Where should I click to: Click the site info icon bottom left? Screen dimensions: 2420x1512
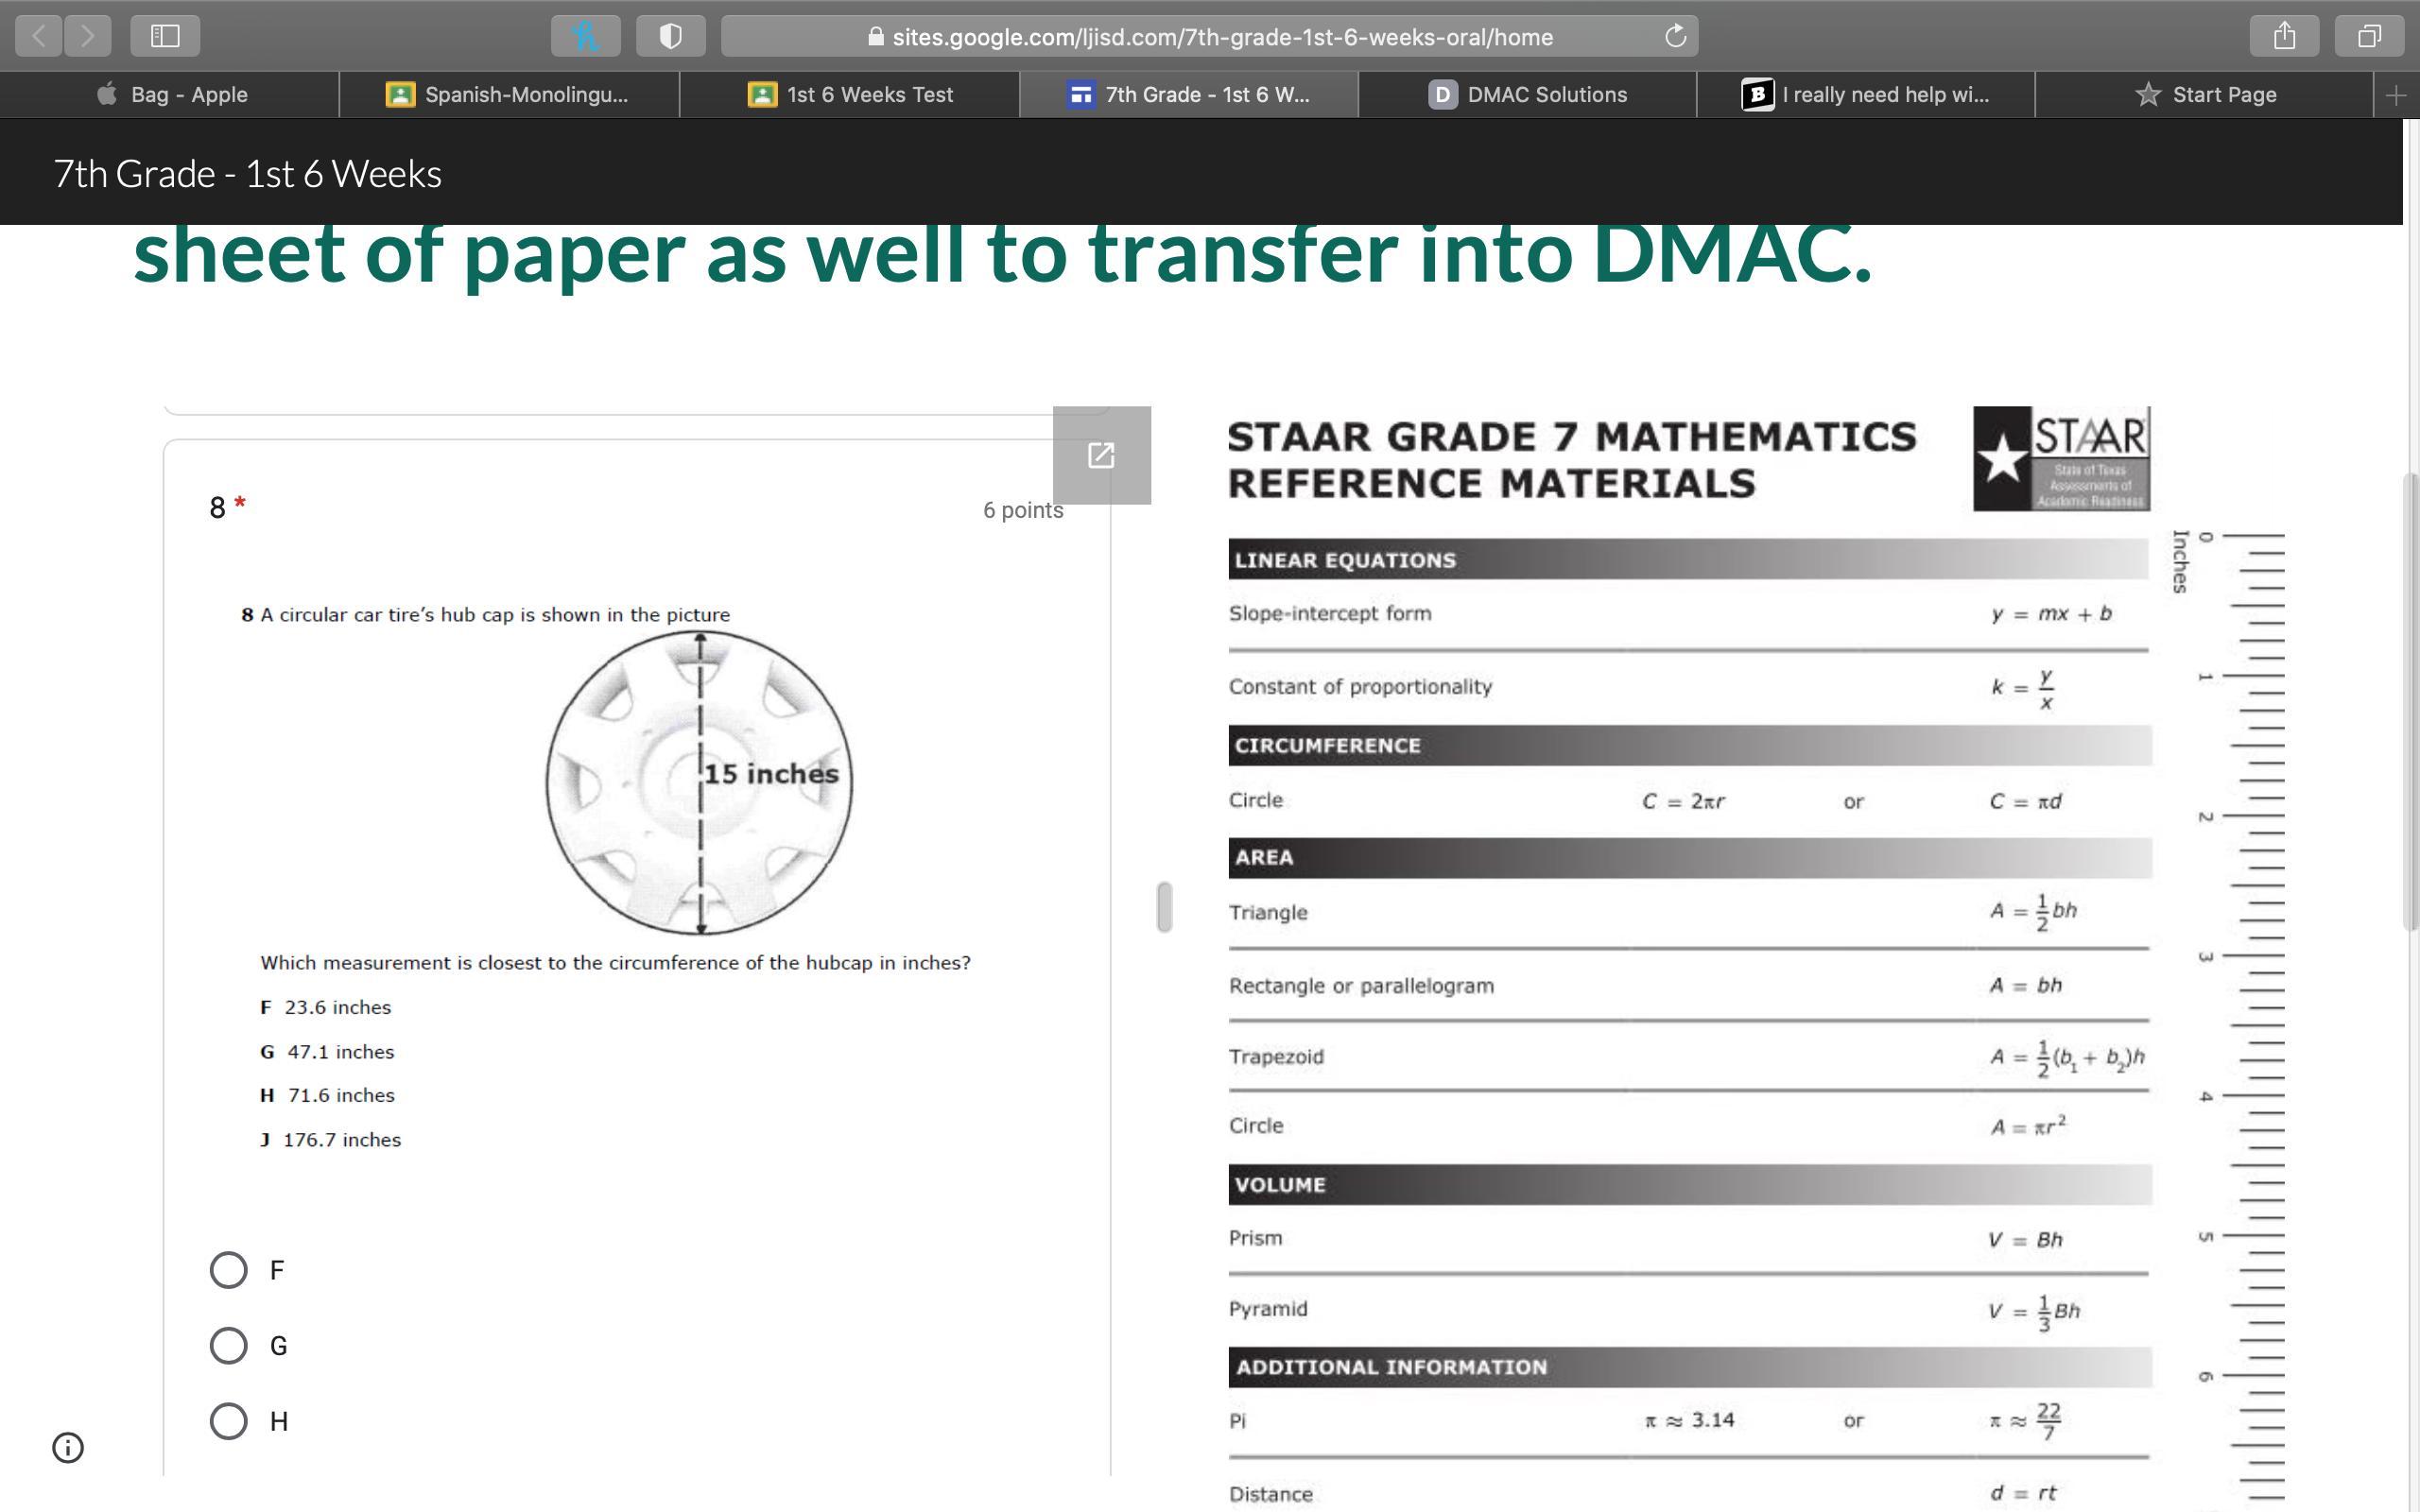pos(68,1447)
